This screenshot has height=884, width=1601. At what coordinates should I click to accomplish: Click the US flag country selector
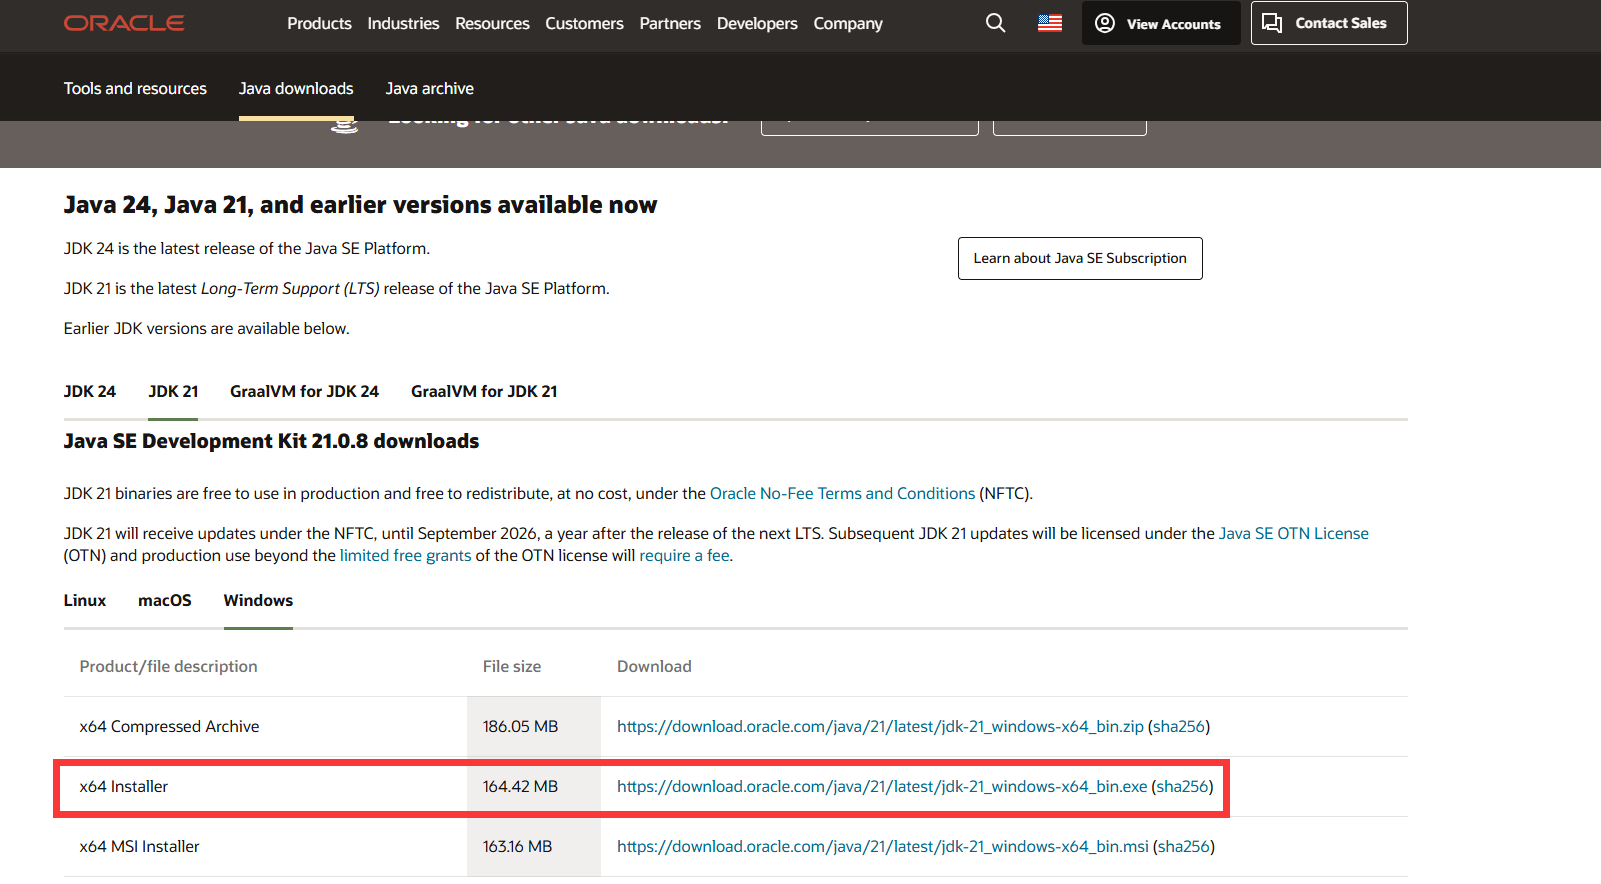[1050, 23]
